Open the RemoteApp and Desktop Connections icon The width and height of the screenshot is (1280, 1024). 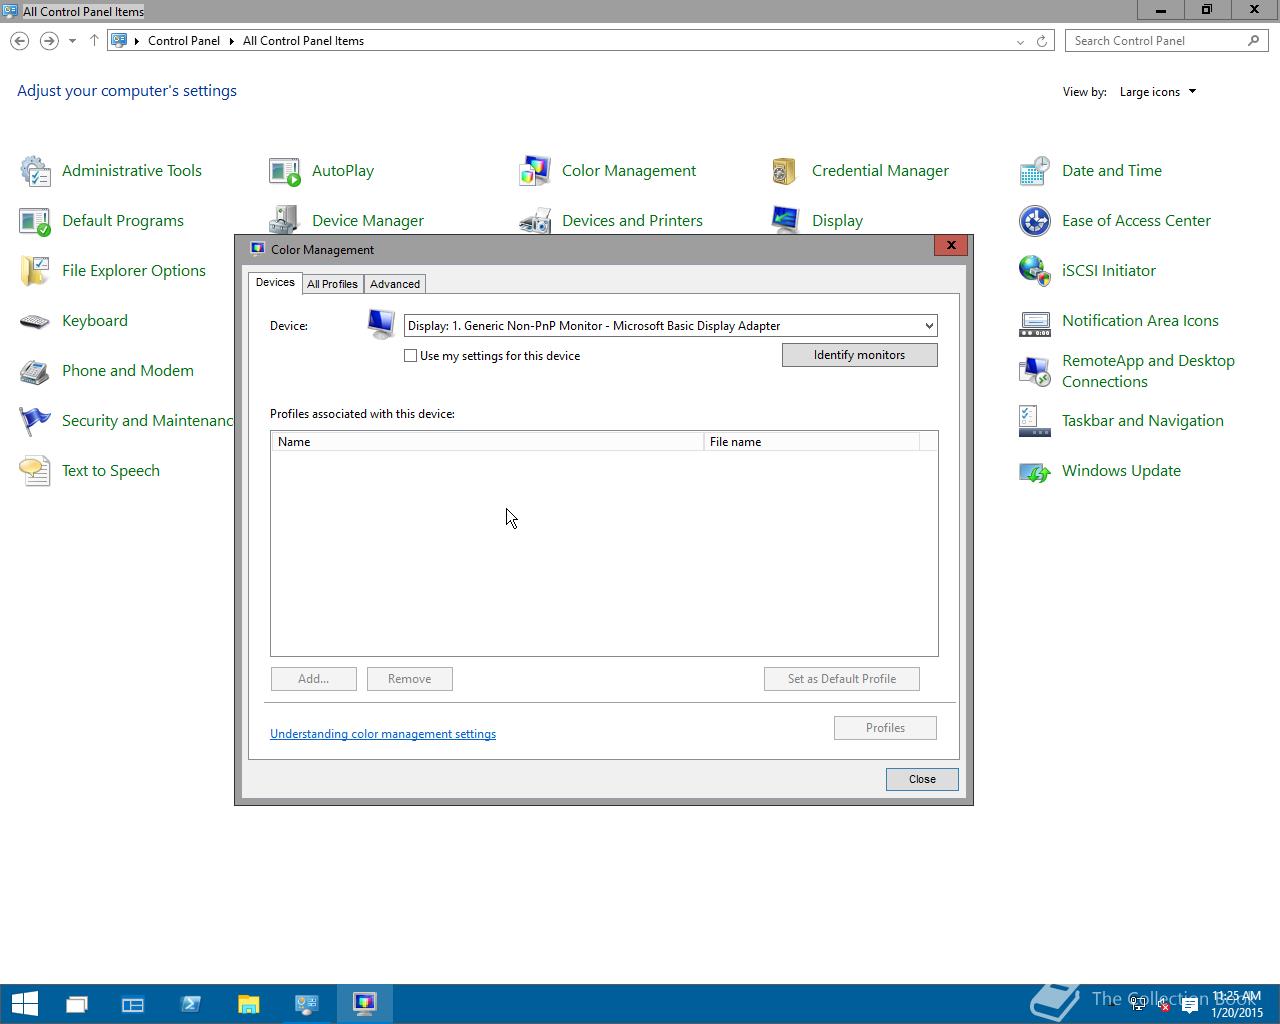[x=1035, y=371]
